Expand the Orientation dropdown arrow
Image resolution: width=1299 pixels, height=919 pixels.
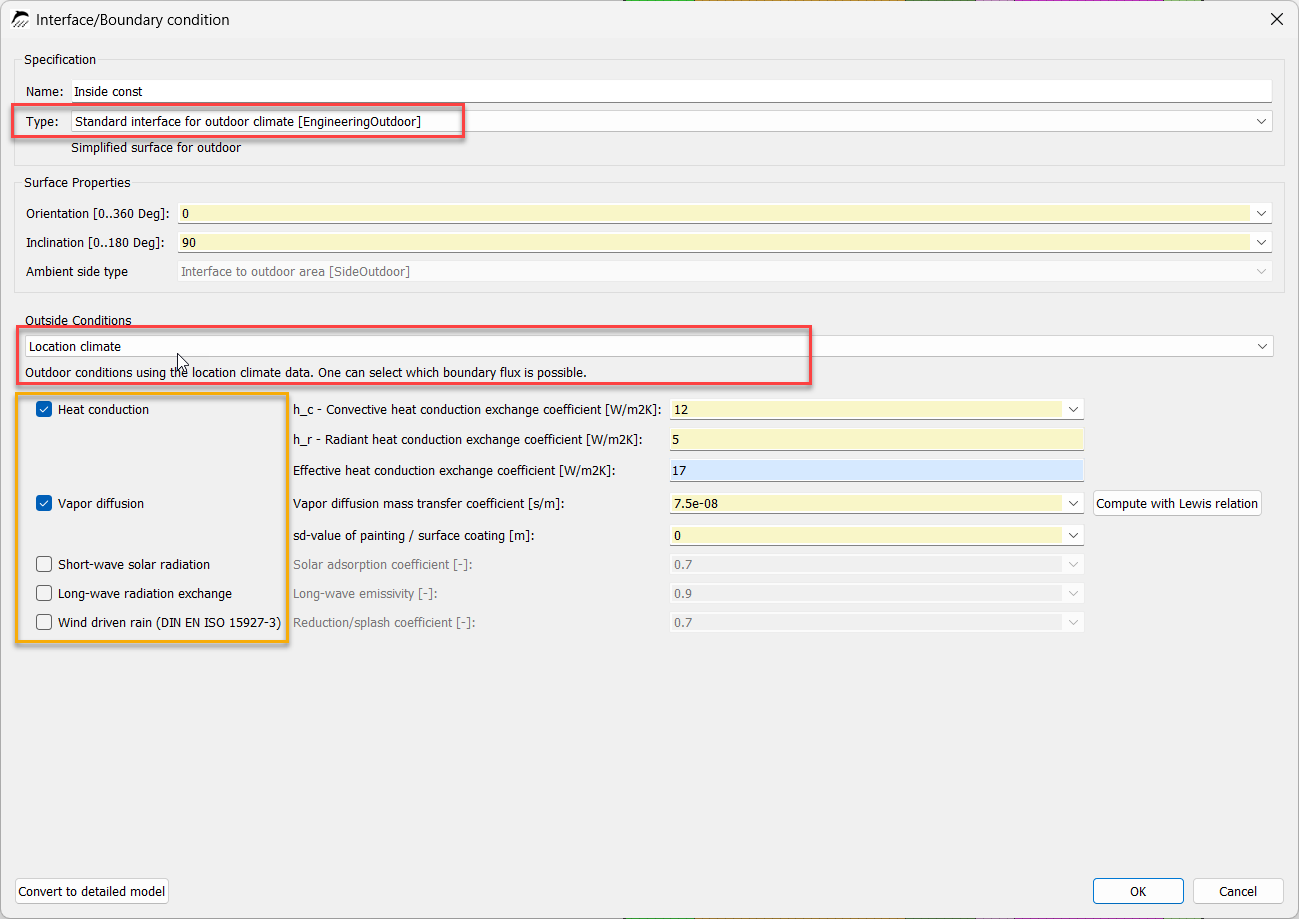pyautogui.click(x=1261, y=213)
